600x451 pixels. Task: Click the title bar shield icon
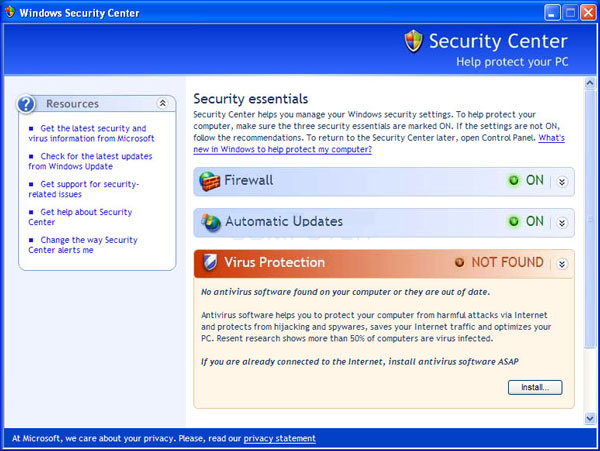10,12
